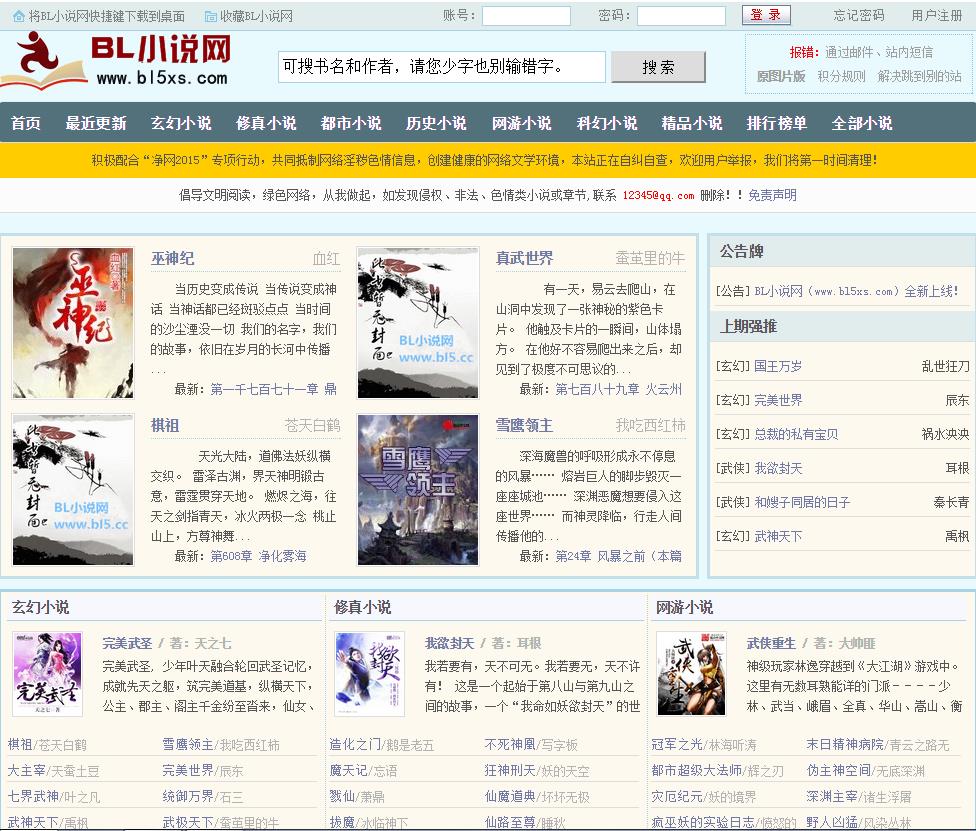
Task: Click the bookmark icon beside 收藏BL小说网
Action: [x=211, y=16]
